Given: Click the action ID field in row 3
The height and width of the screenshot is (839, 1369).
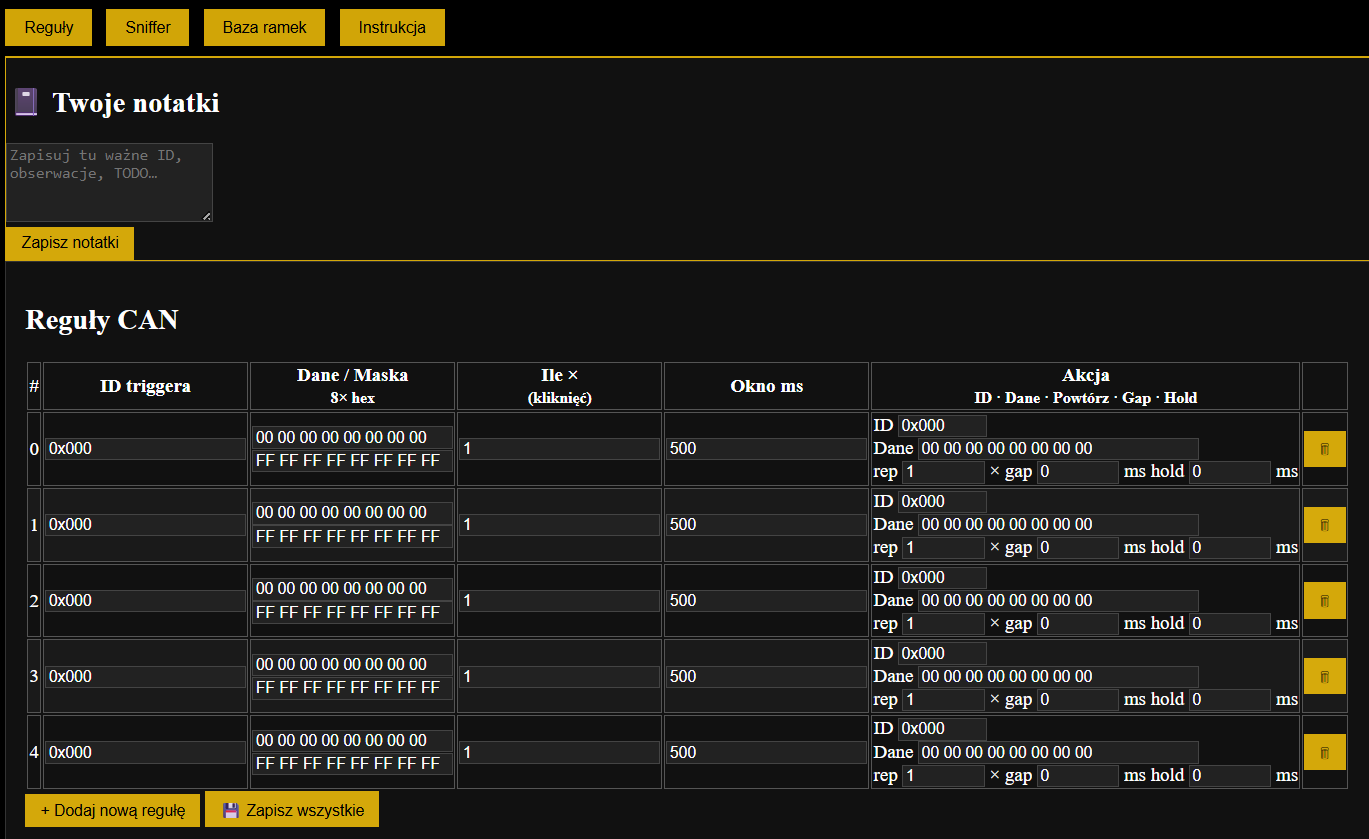Looking at the screenshot, I should (942, 654).
